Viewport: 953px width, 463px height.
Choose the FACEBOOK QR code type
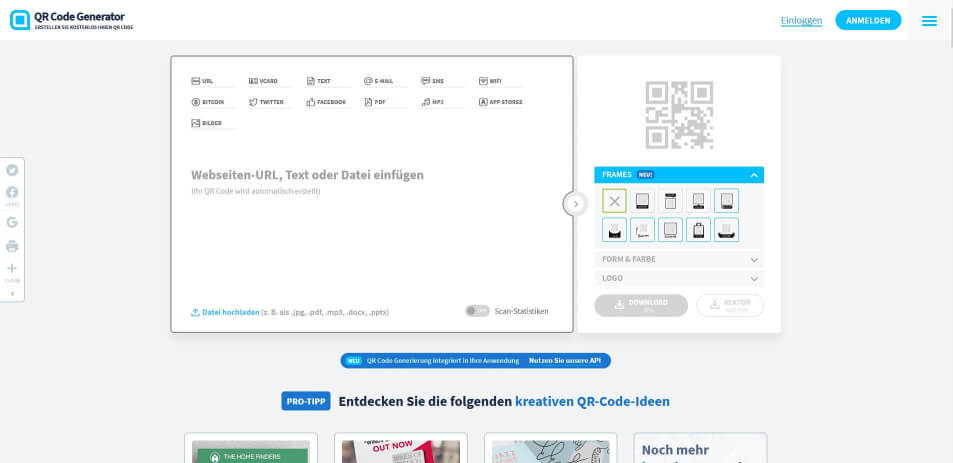326,102
